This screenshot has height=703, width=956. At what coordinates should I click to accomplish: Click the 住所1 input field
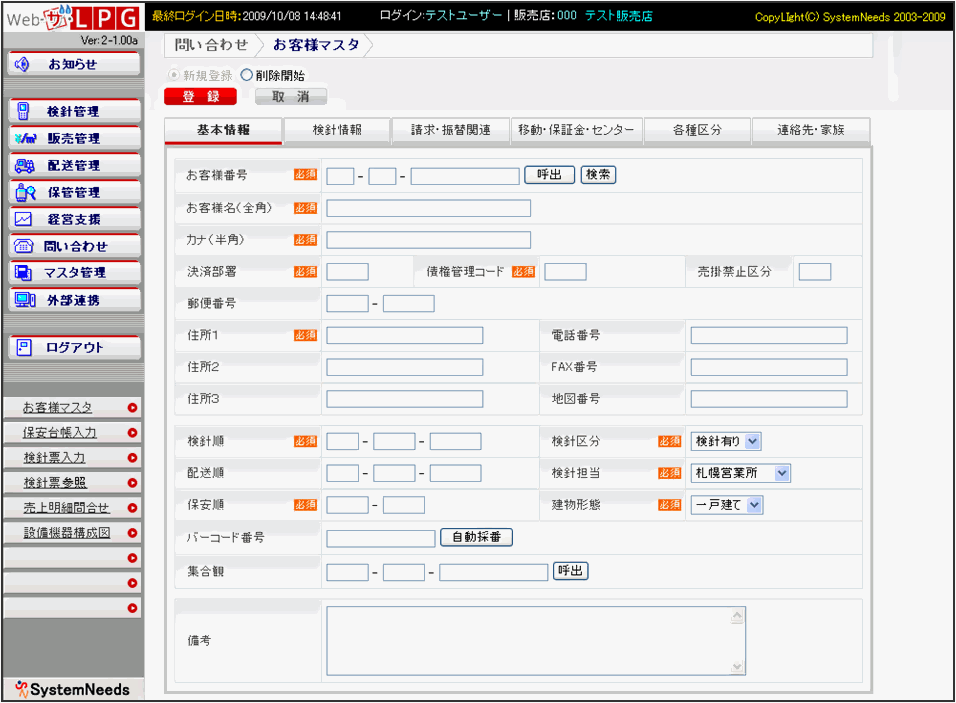[x=405, y=335]
